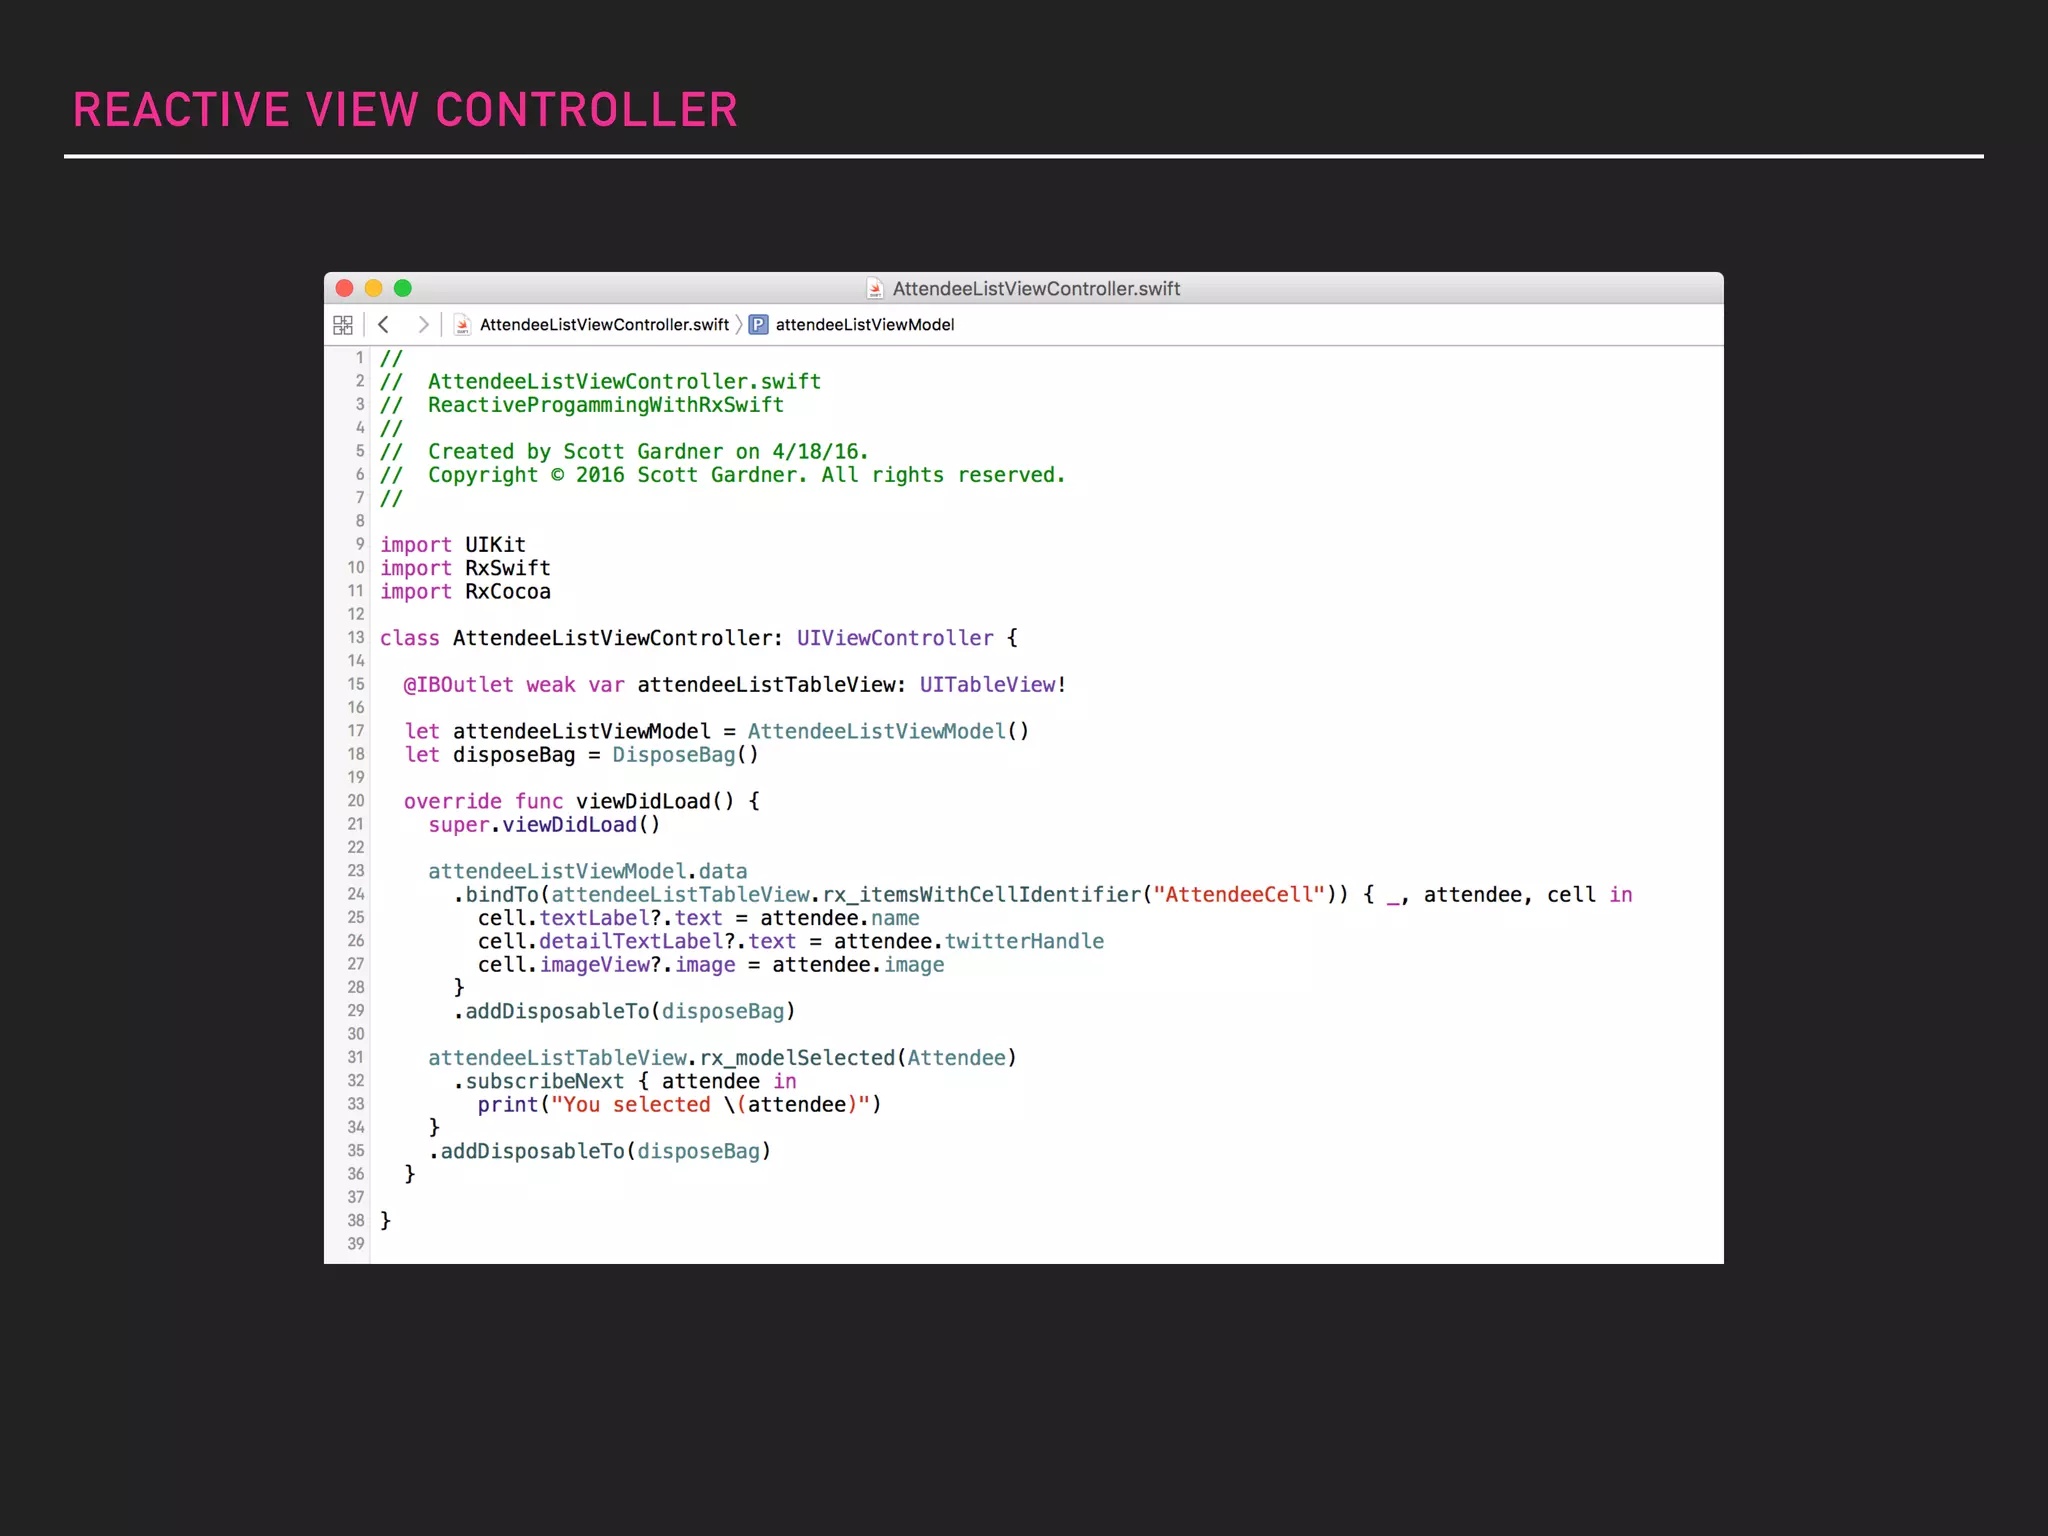The height and width of the screenshot is (1536, 2048).
Task: Click the import RxCocoa line
Action: [x=465, y=592]
